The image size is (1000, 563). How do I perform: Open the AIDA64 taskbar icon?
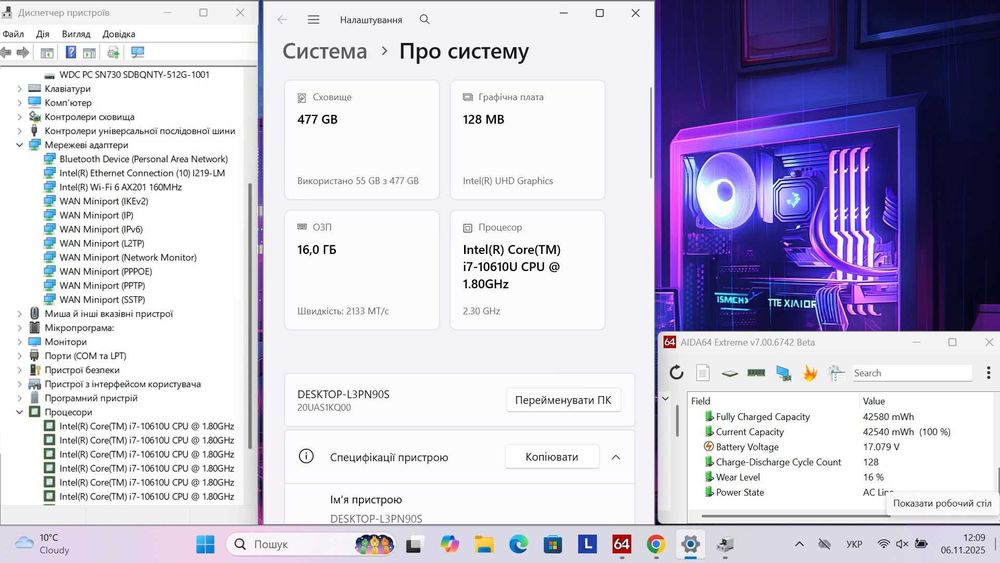pos(622,544)
